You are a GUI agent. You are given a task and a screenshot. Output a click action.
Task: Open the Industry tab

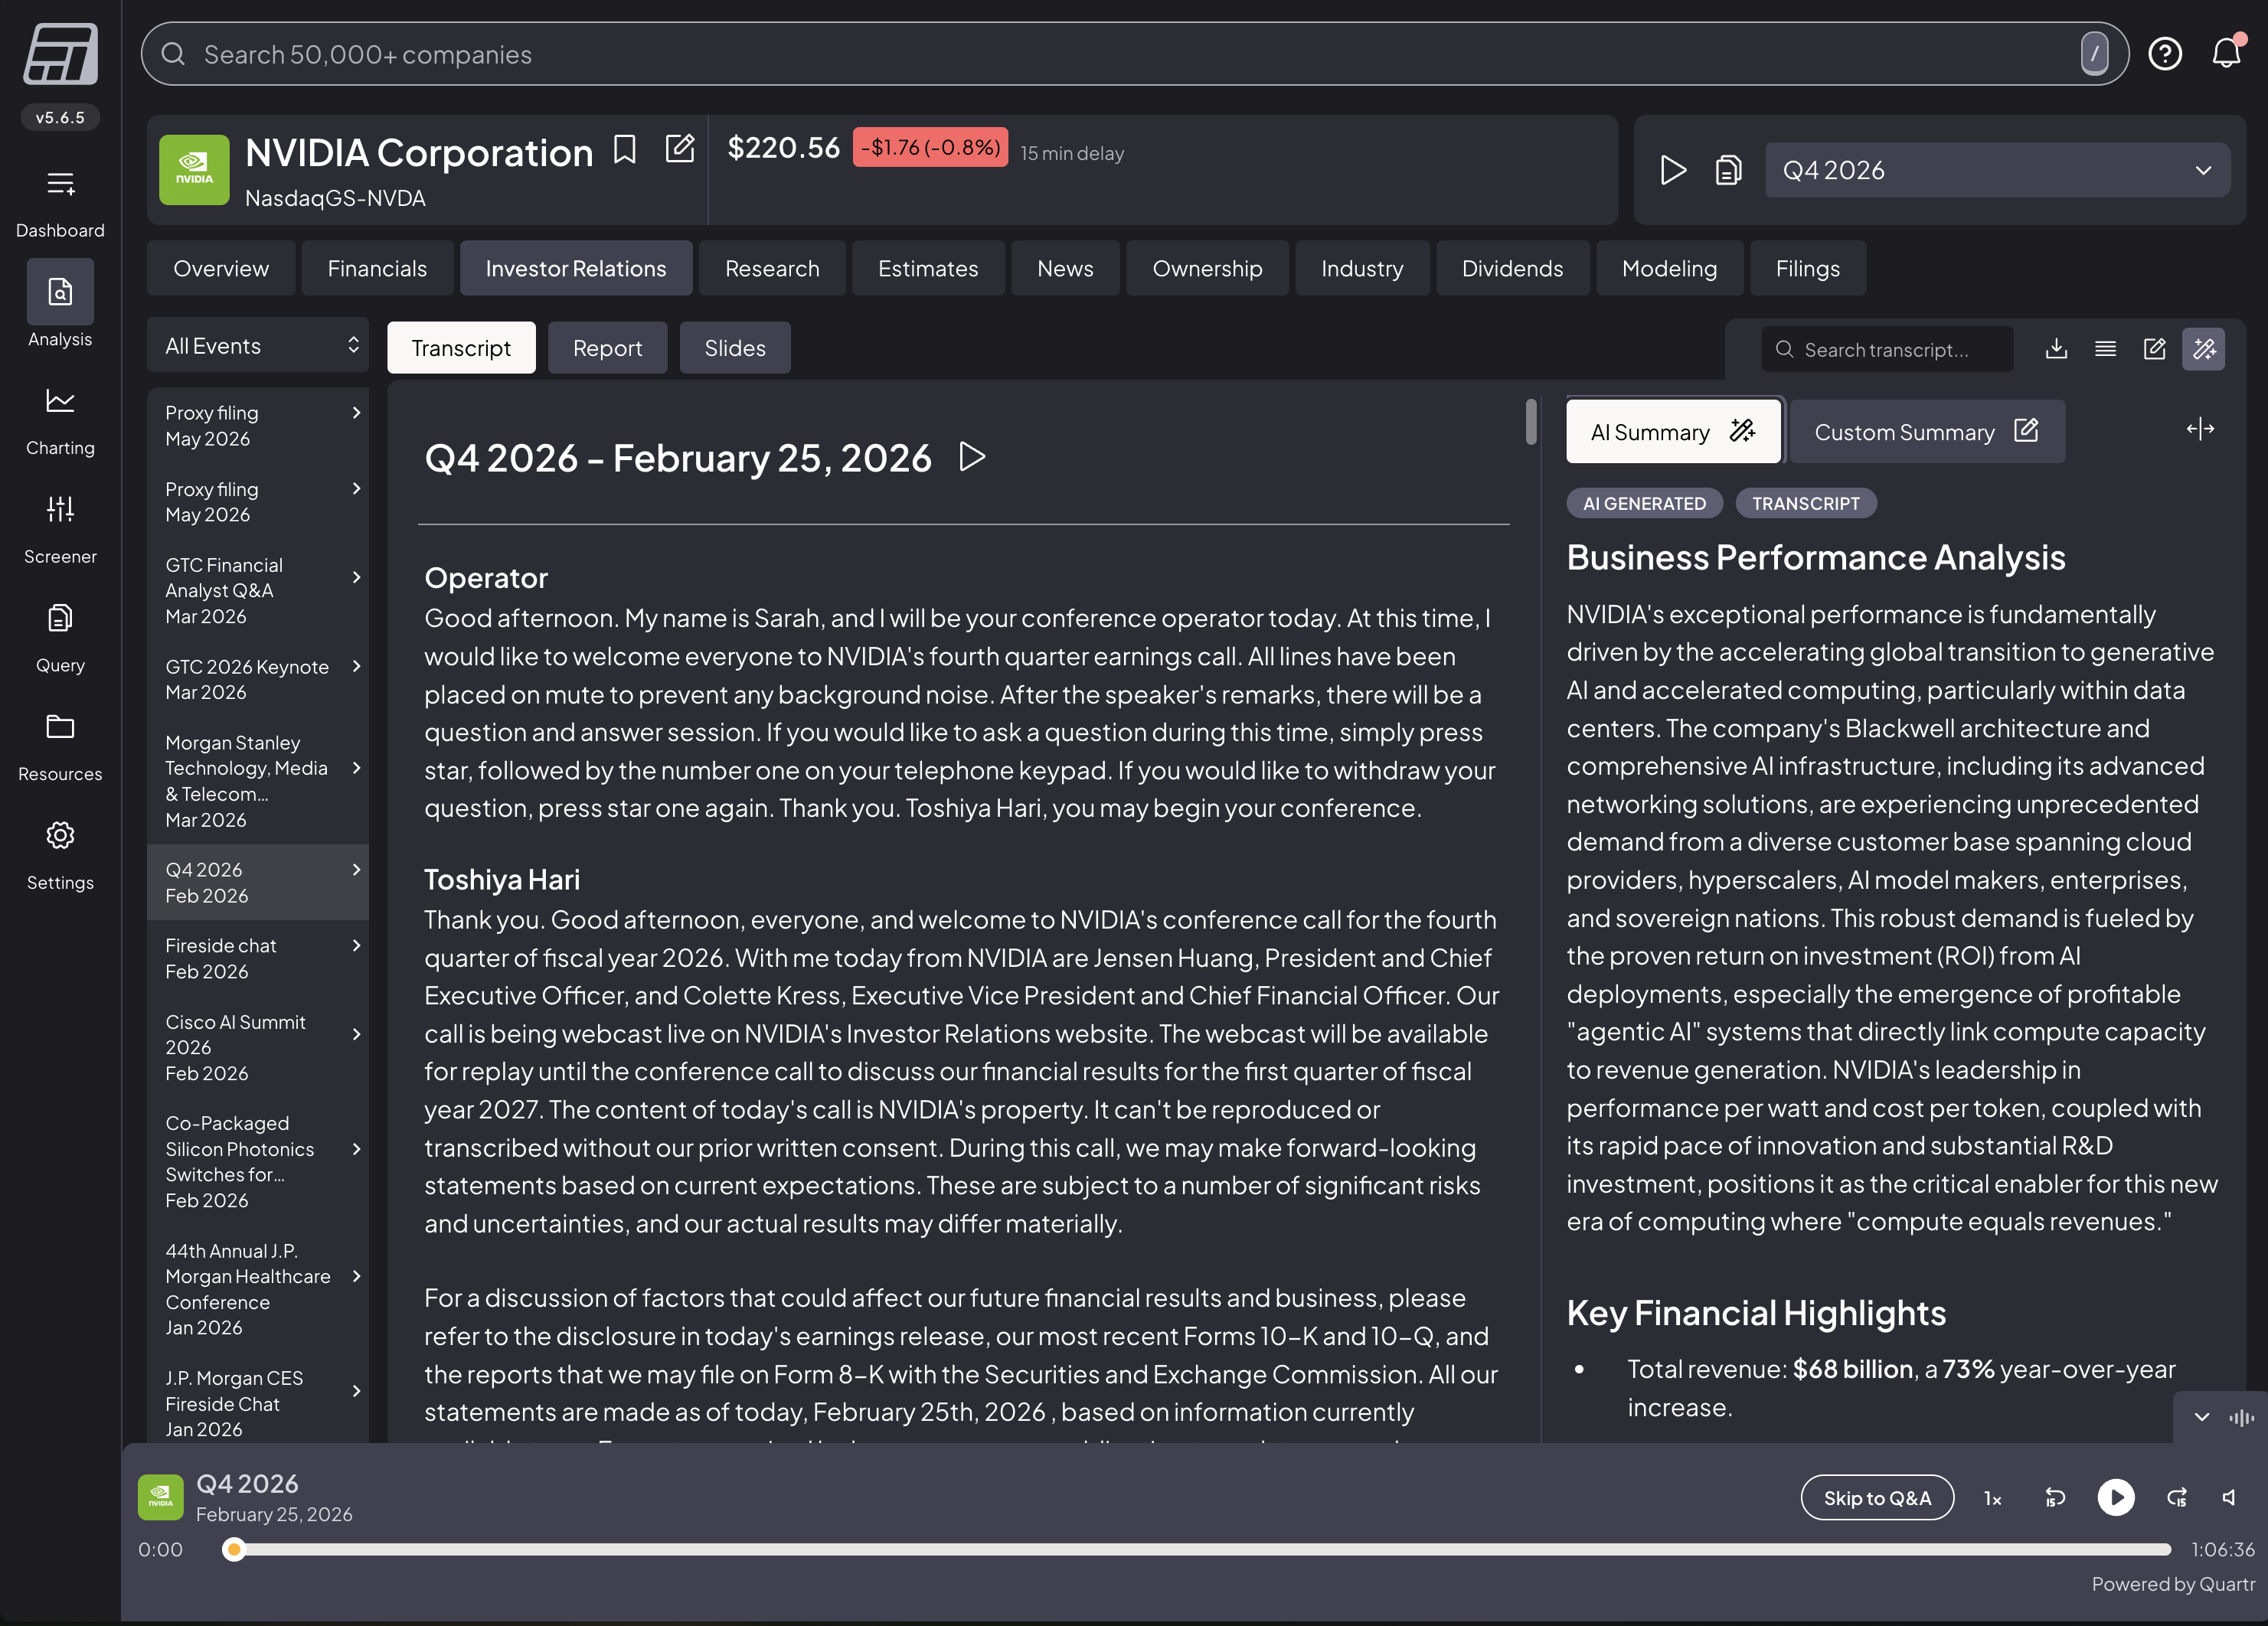coord(1362,268)
